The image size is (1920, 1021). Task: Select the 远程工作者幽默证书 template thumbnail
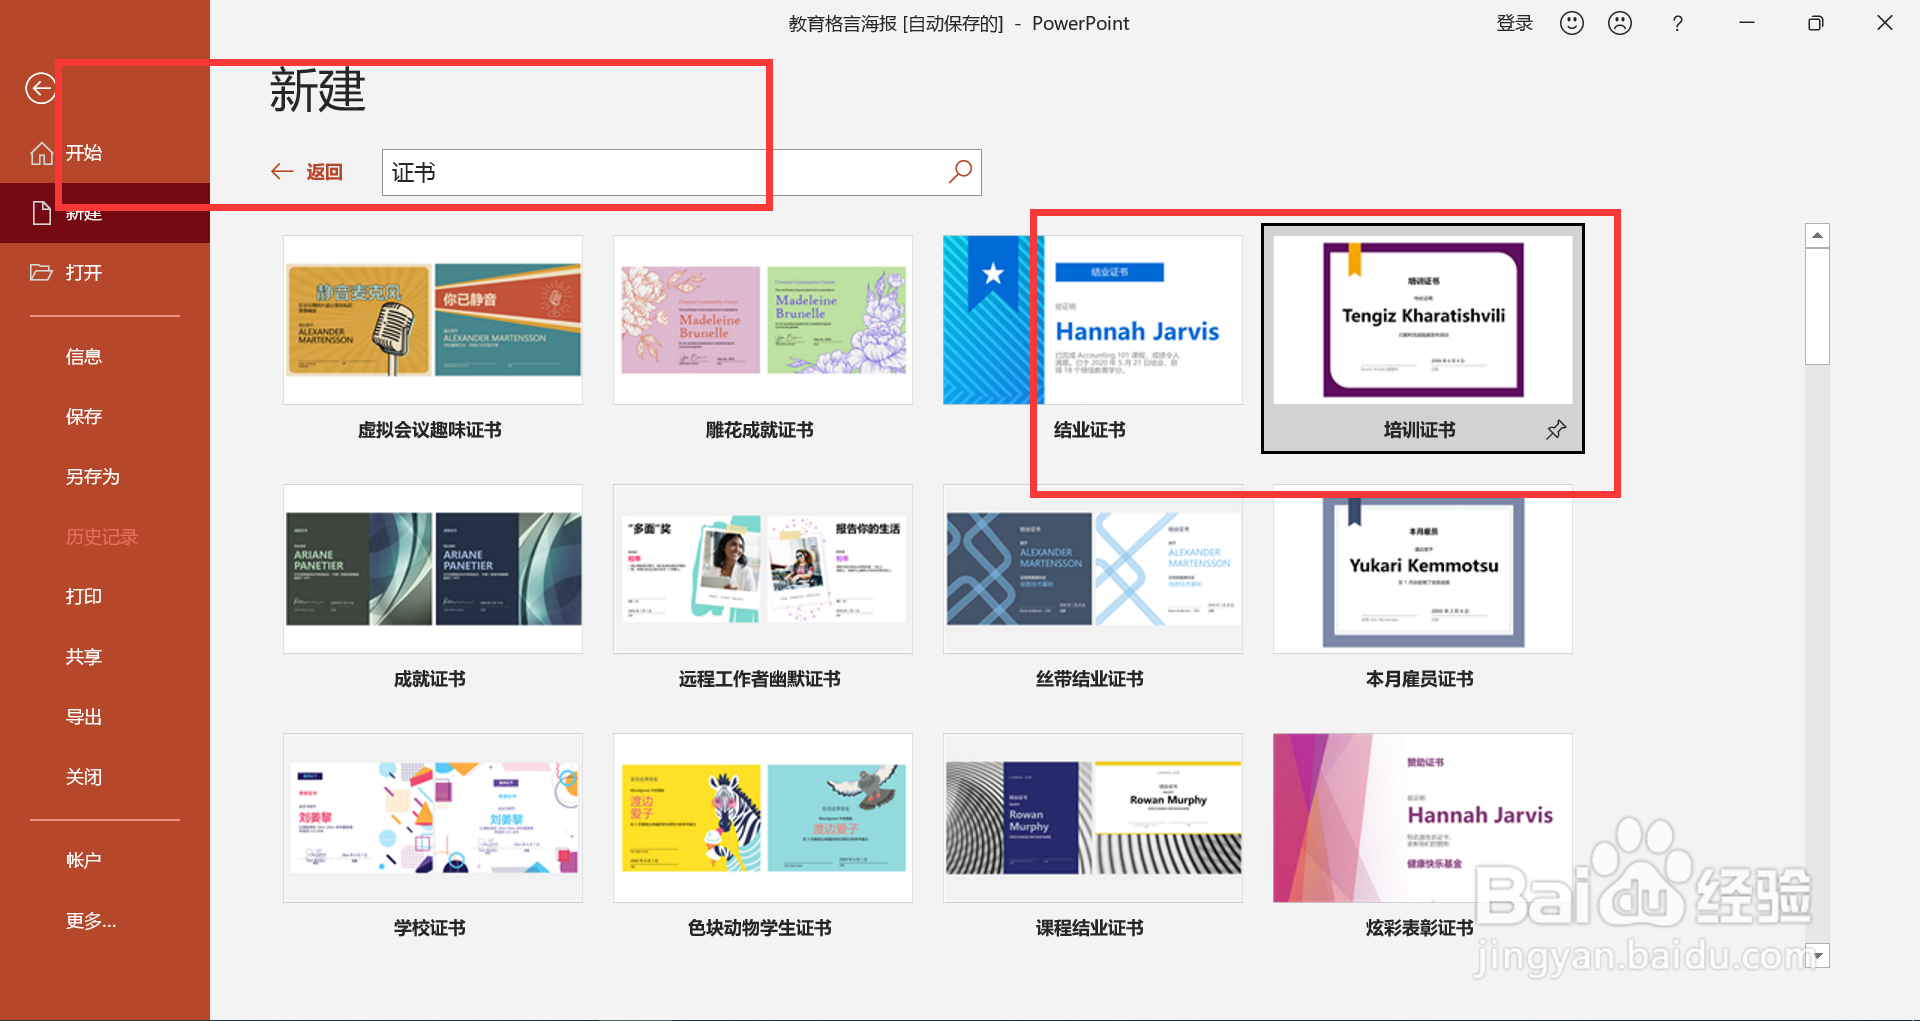(763, 569)
